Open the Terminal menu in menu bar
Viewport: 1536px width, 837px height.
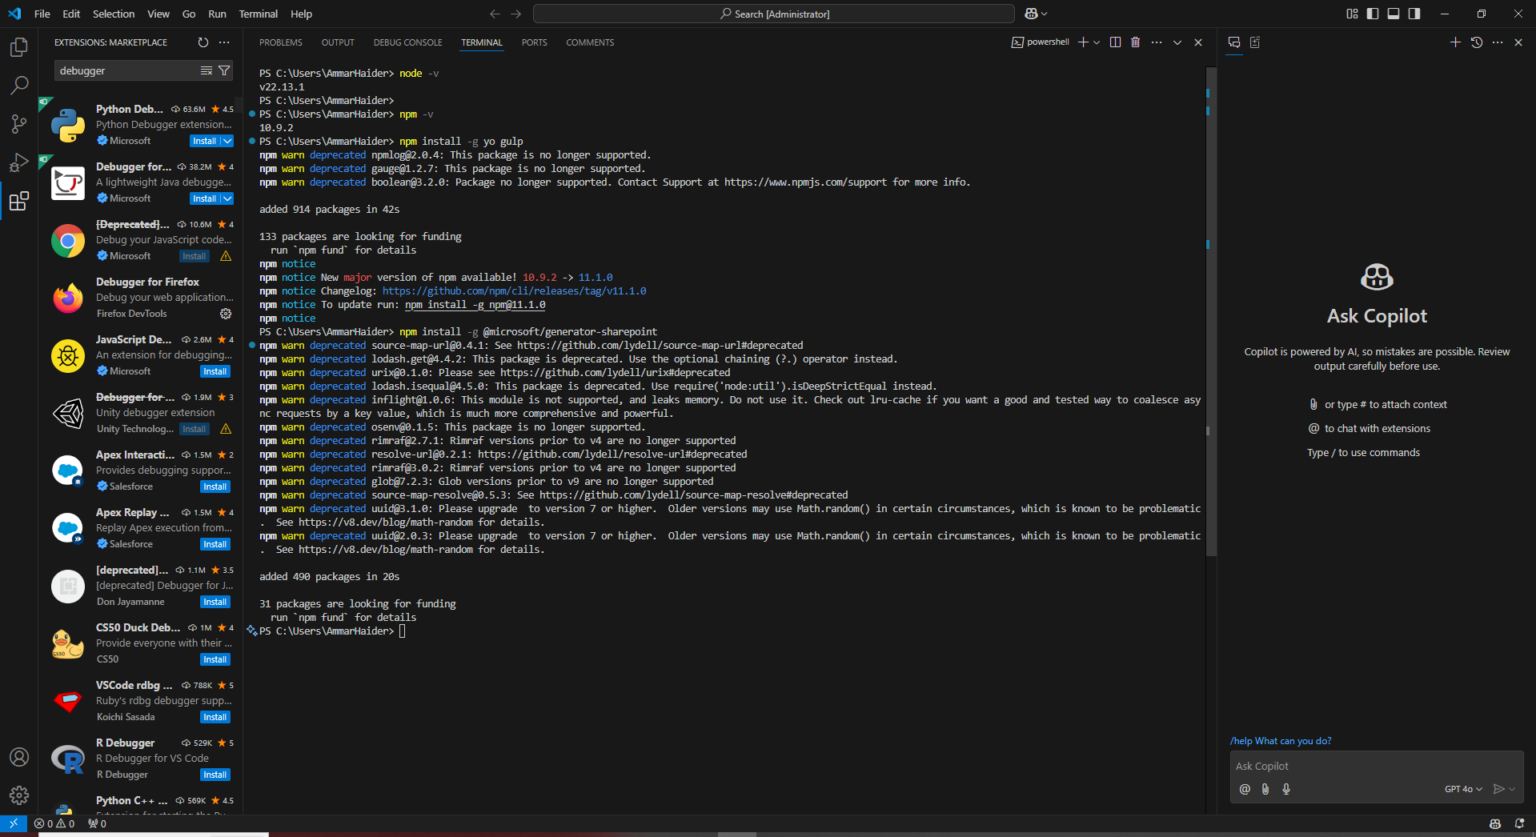coord(258,14)
